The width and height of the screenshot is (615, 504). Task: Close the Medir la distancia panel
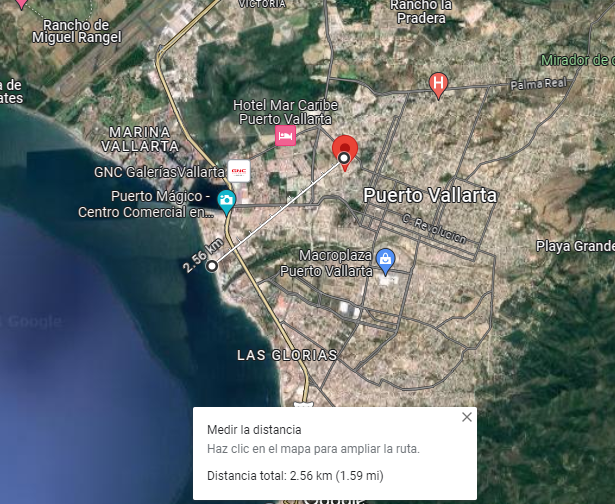(467, 417)
